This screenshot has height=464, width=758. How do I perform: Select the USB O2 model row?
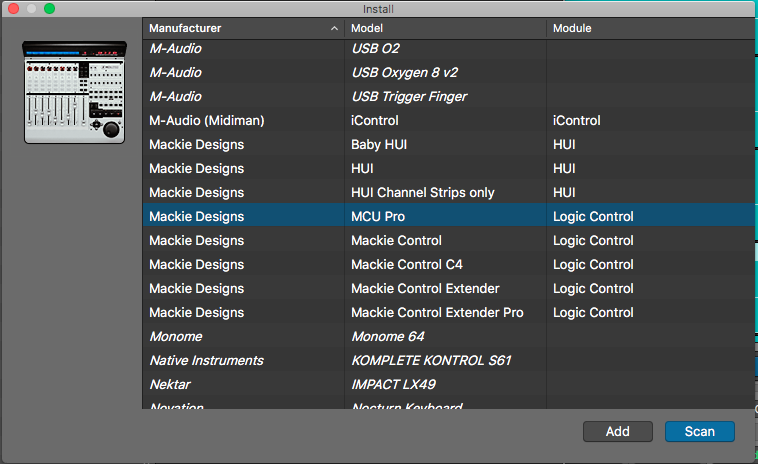pos(449,48)
